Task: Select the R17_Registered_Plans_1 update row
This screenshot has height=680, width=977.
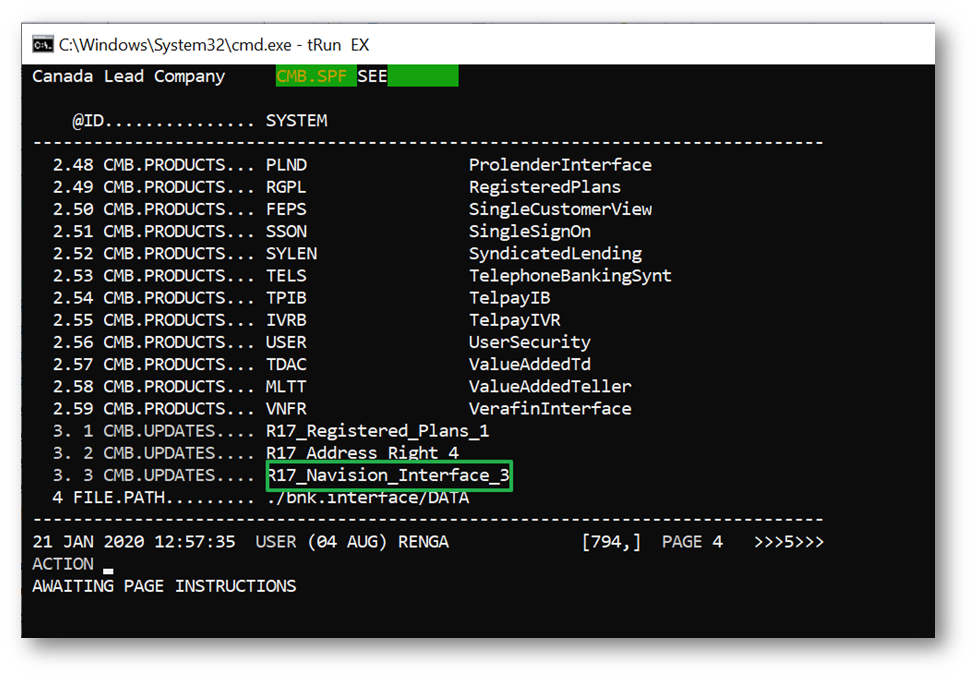Action: pyautogui.click(x=377, y=431)
